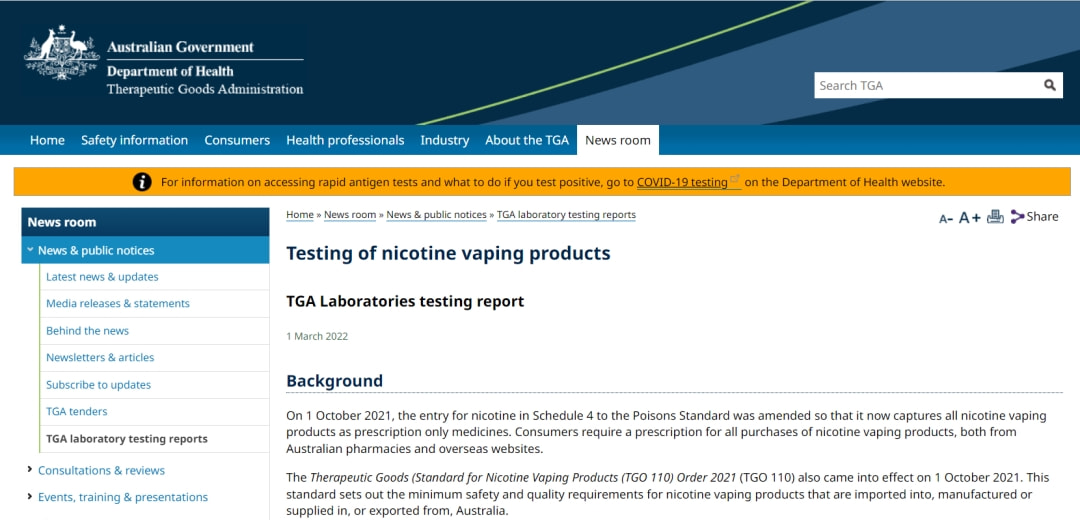Image resolution: width=1080 pixels, height=520 pixels.
Task: Click TGA laboratory testing reports breadcrumb
Action: point(566,215)
